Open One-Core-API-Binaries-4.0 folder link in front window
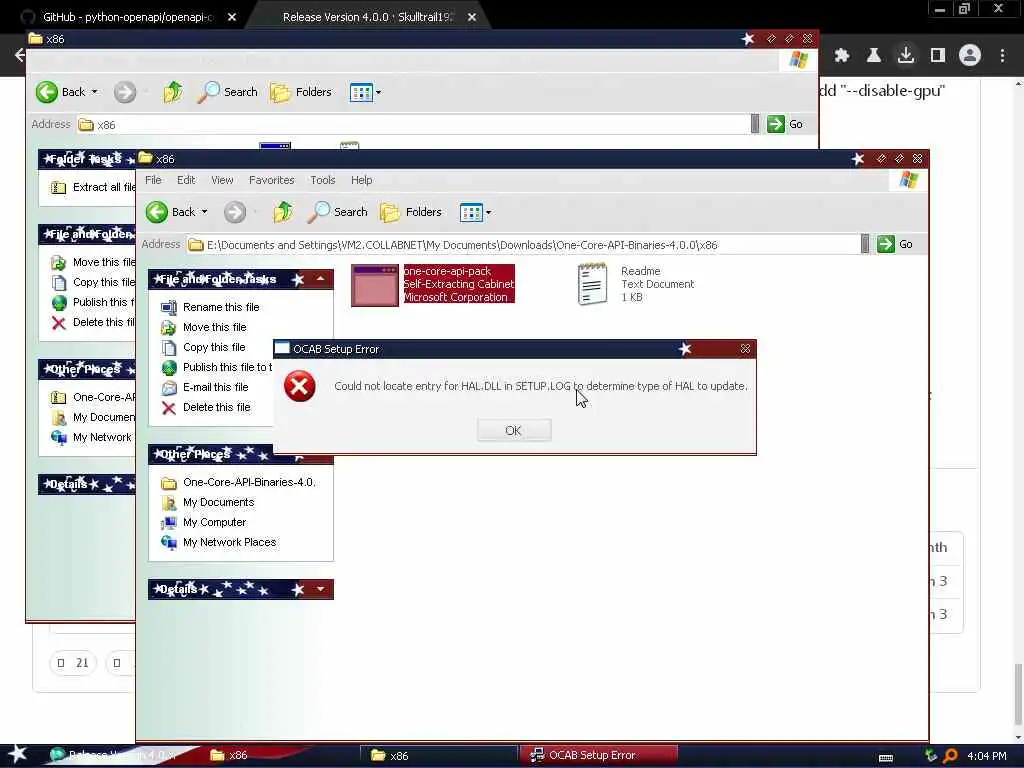This screenshot has width=1024, height=768. tap(249, 482)
